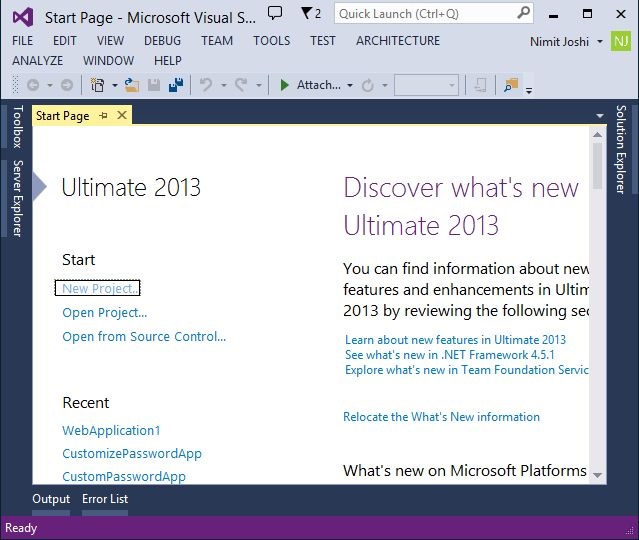Viewport: 639px width, 540px height.
Task: Expand the Server Explorer side tab
Action: click(x=17, y=198)
